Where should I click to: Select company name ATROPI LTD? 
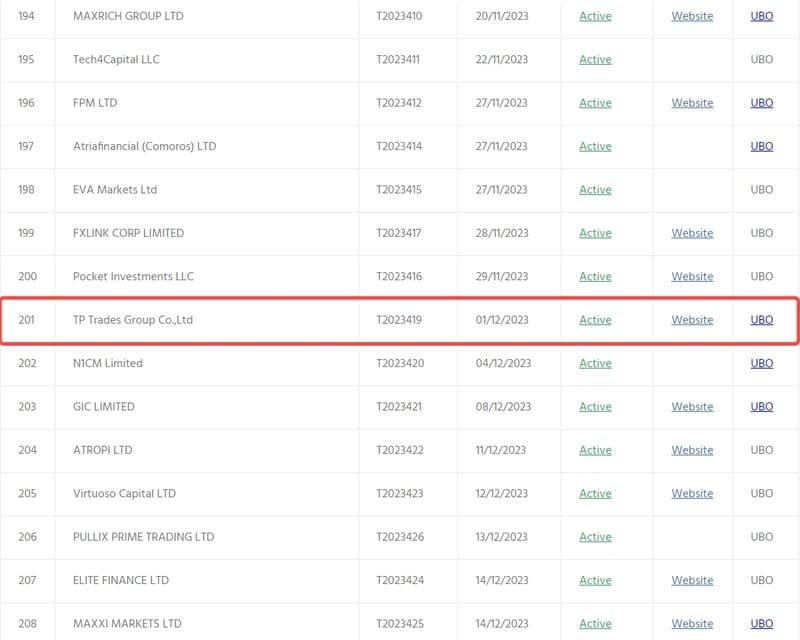103,450
